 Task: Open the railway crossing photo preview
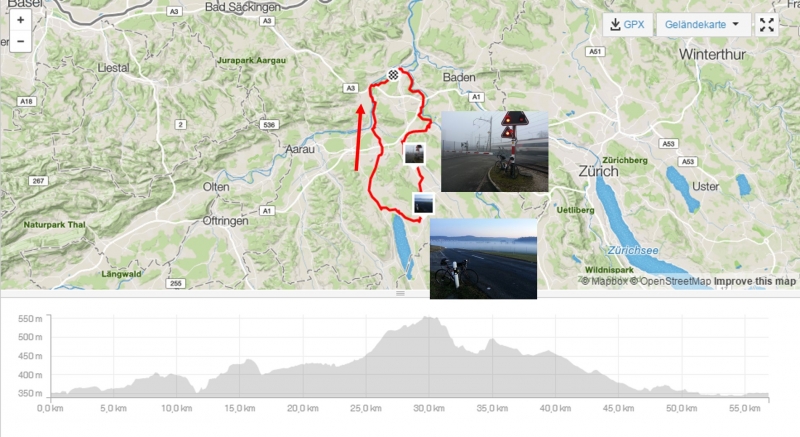[x=494, y=151]
